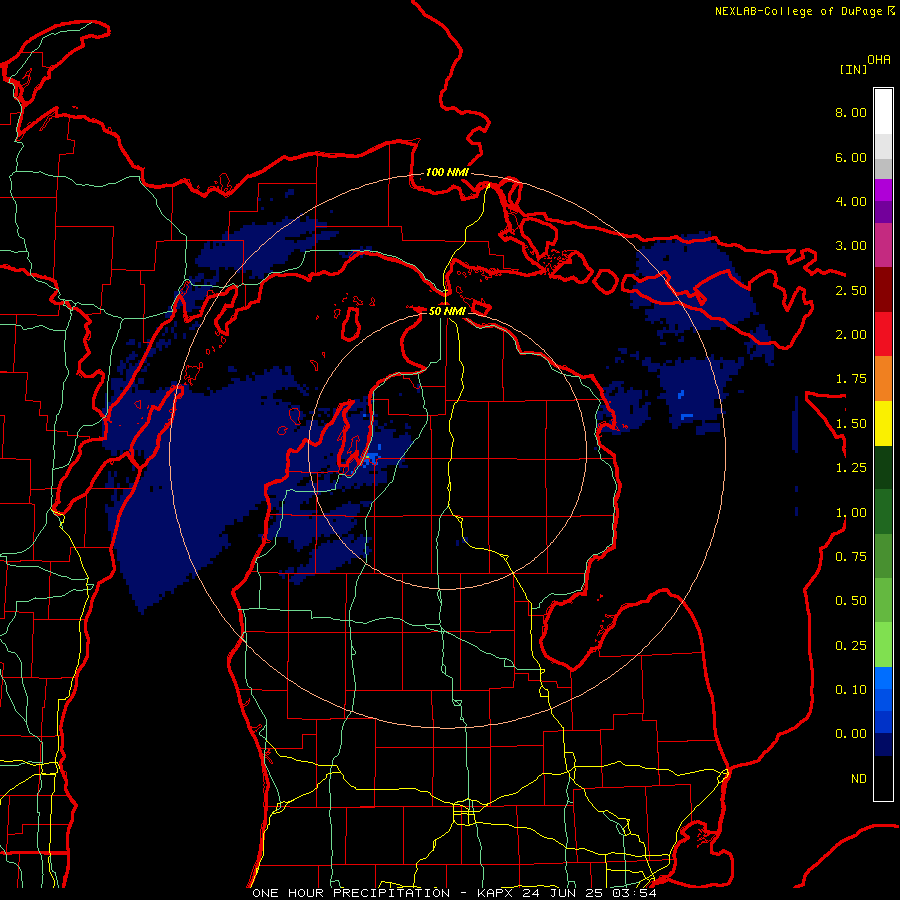Select the 1.25 legend value
Screen dimensions: 900x900
(x=851, y=468)
